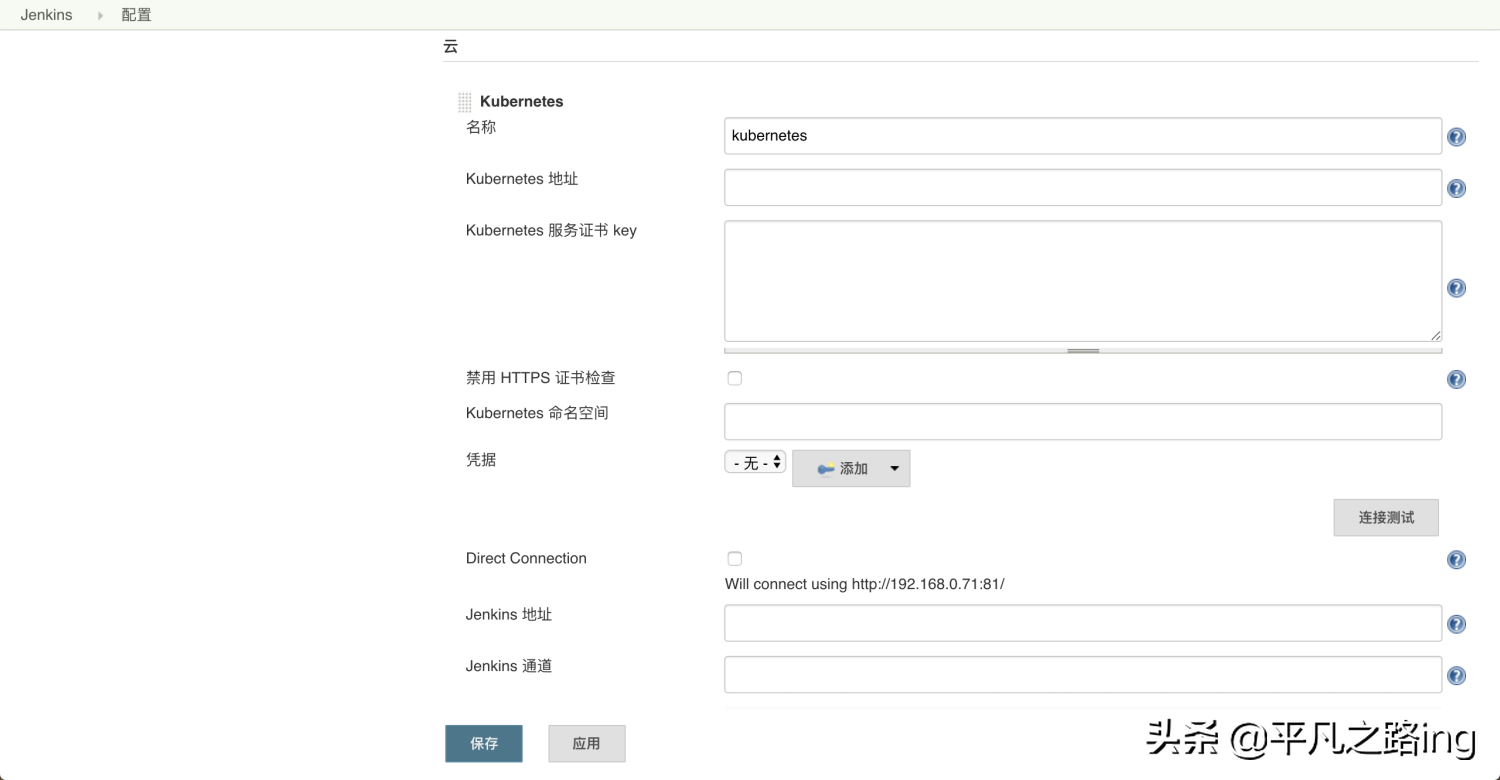Expand the Jenkins breadcrumb arrow menu
This screenshot has width=1500, height=780.
point(100,15)
